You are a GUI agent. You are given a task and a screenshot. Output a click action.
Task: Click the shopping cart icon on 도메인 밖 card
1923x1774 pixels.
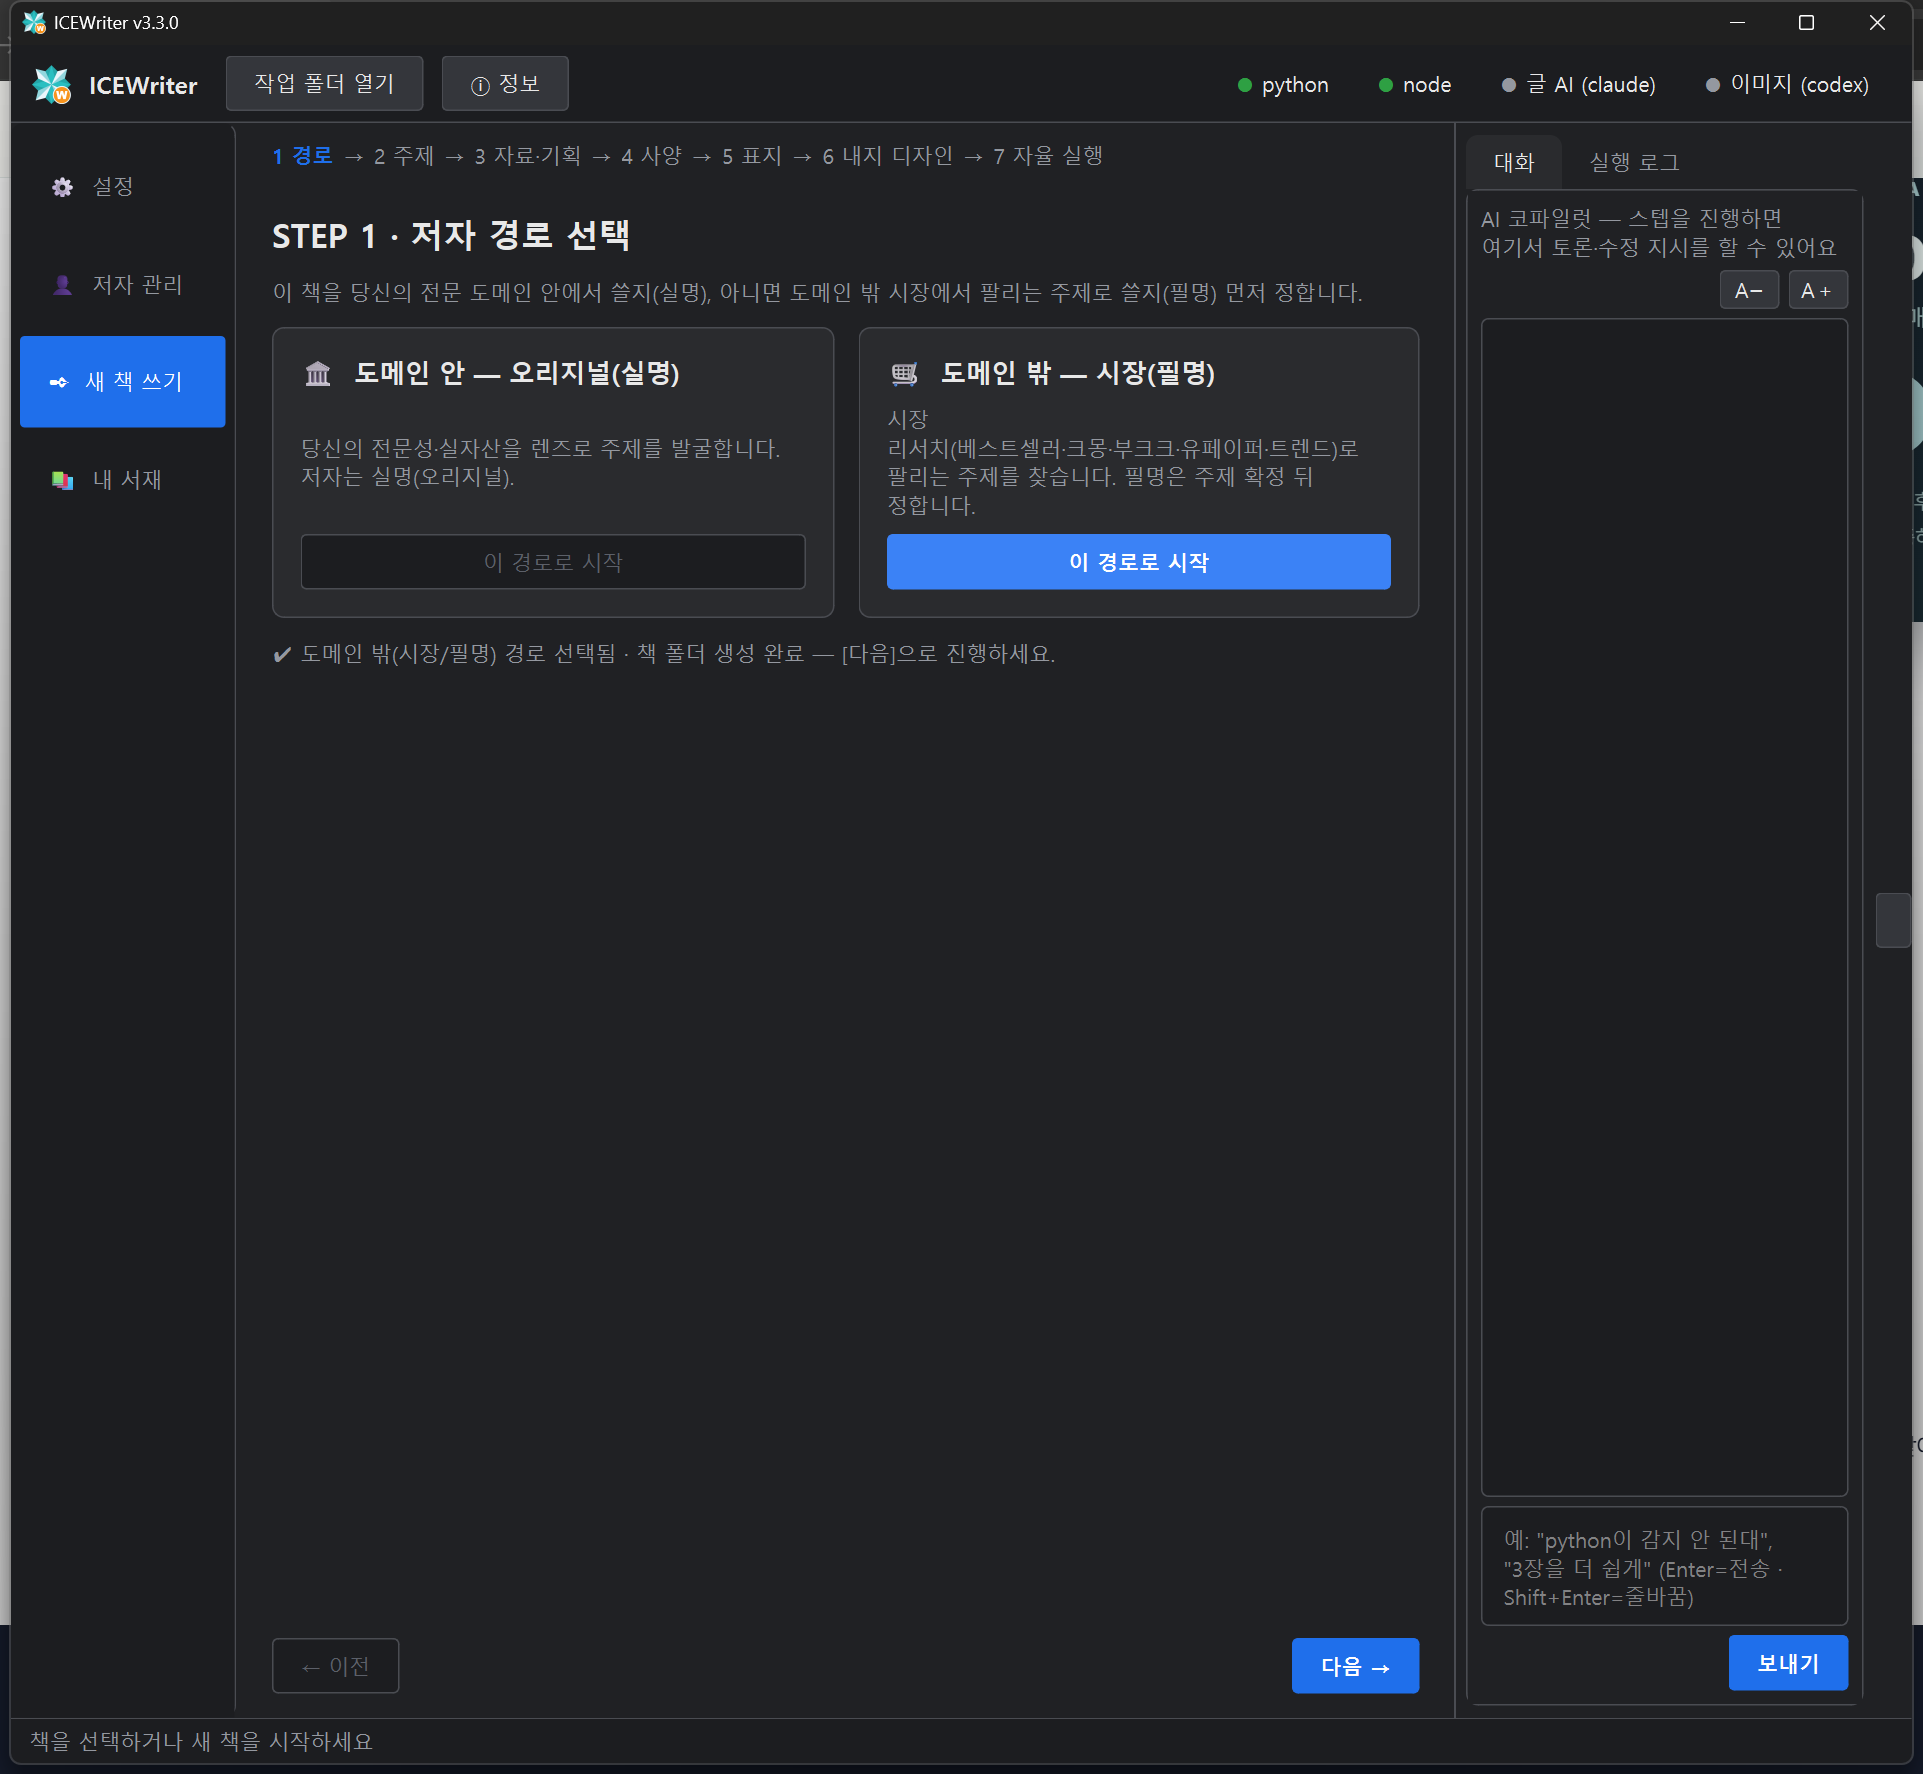click(904, 374)
